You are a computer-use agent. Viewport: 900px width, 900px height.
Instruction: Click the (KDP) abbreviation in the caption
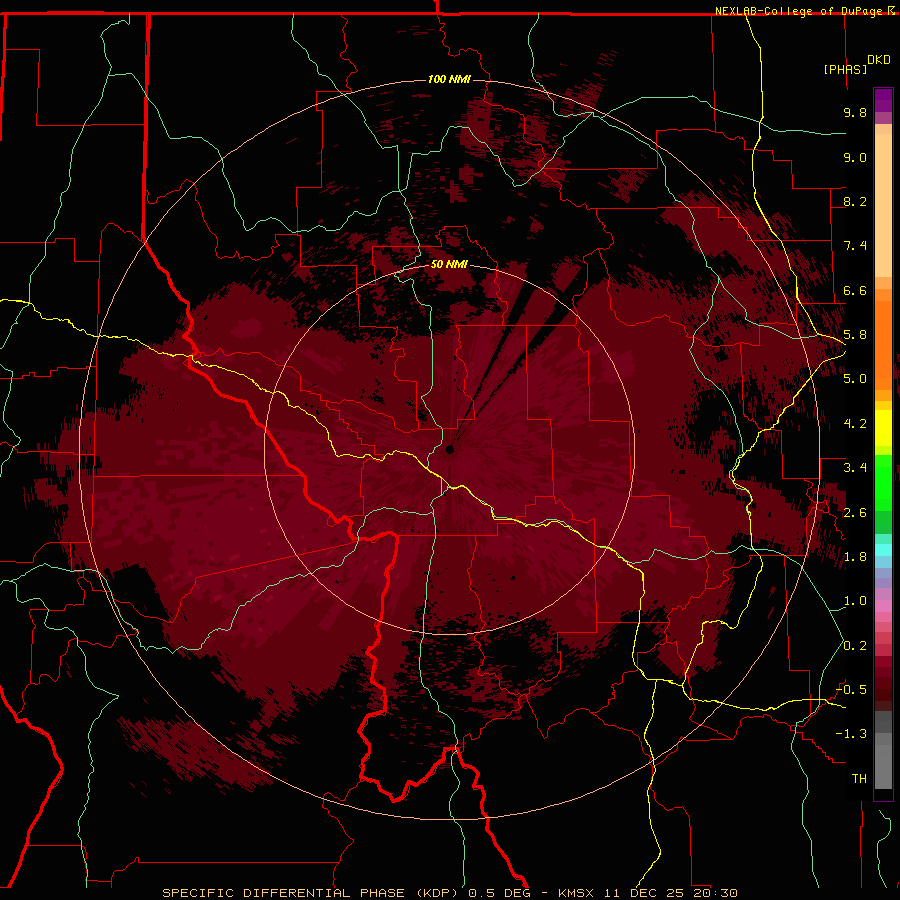pyautogui.click(x=437, y=893)
